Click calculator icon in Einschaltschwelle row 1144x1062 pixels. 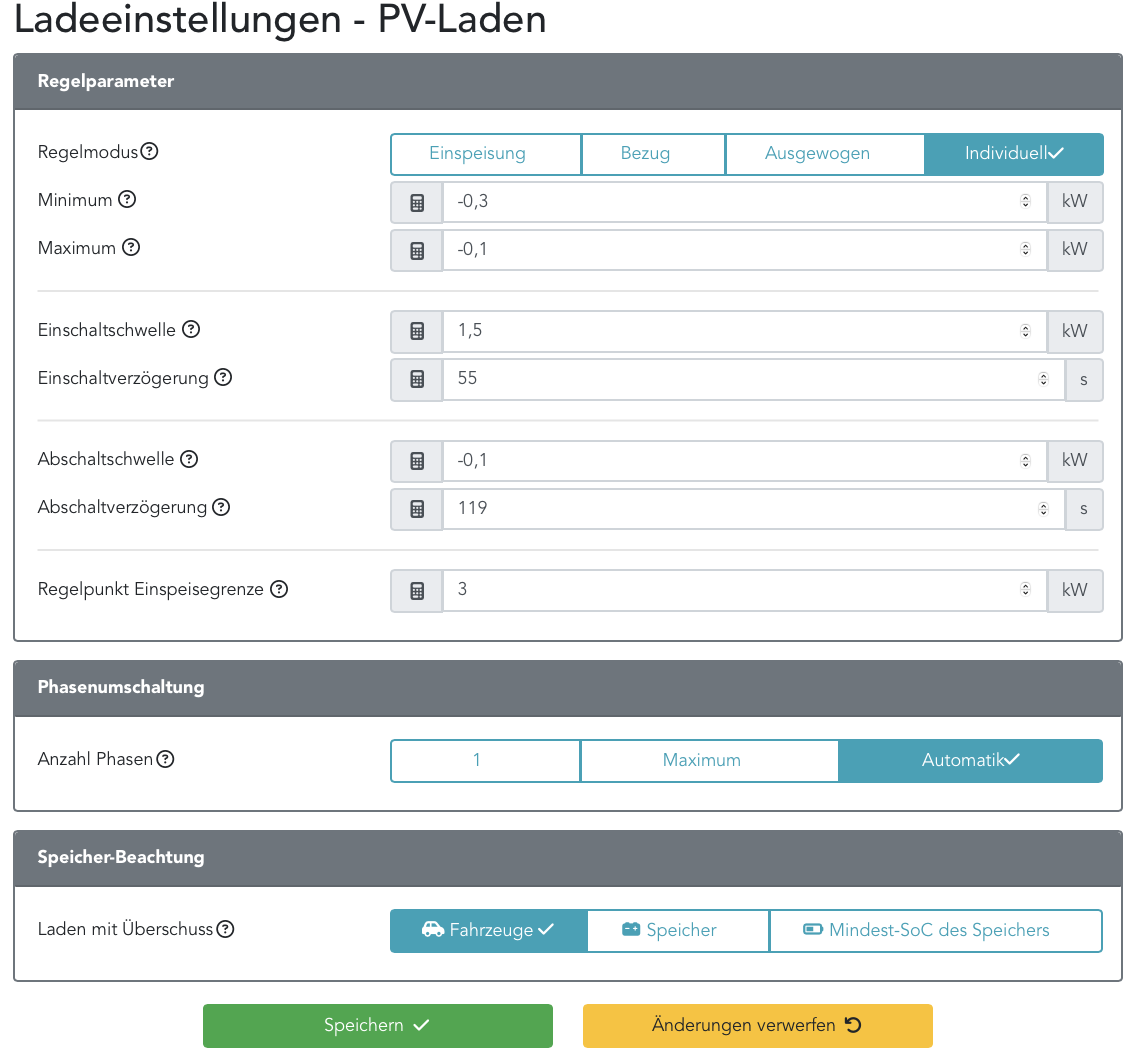click(417, 331)
